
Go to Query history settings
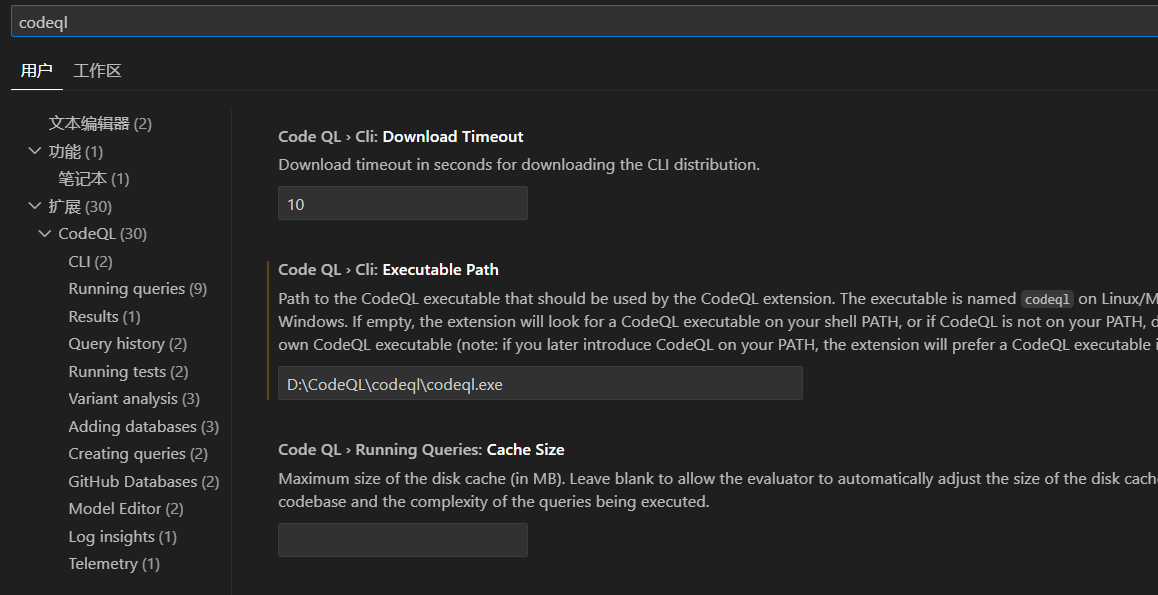[127, 344]
